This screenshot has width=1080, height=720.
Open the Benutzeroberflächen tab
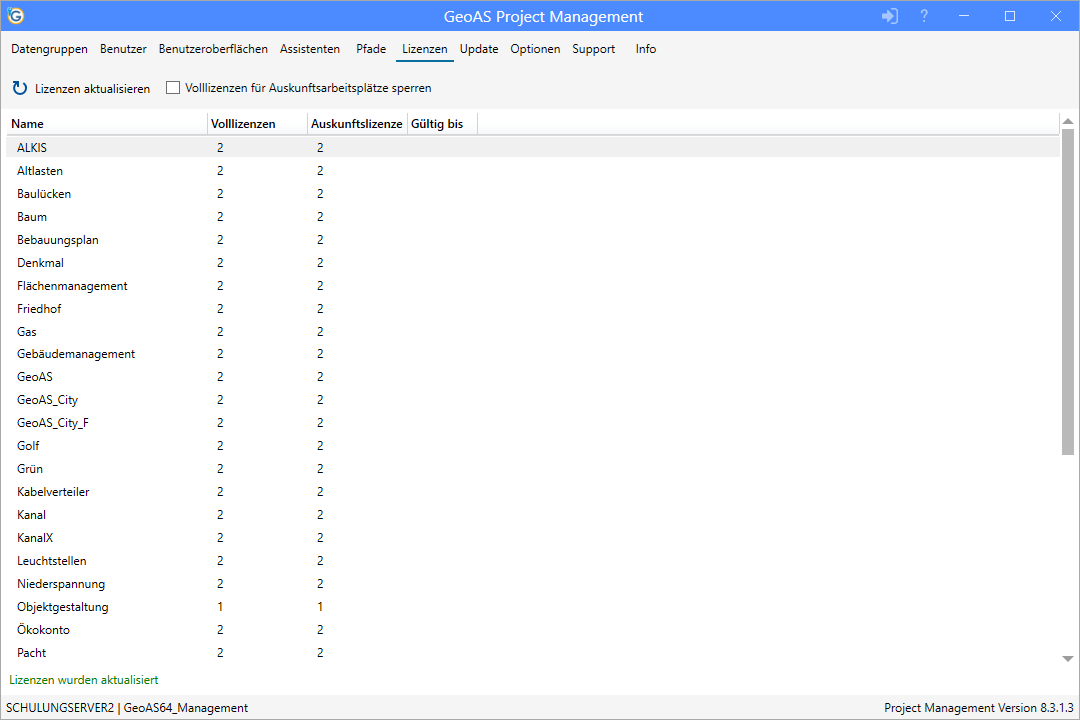[213, 49]
